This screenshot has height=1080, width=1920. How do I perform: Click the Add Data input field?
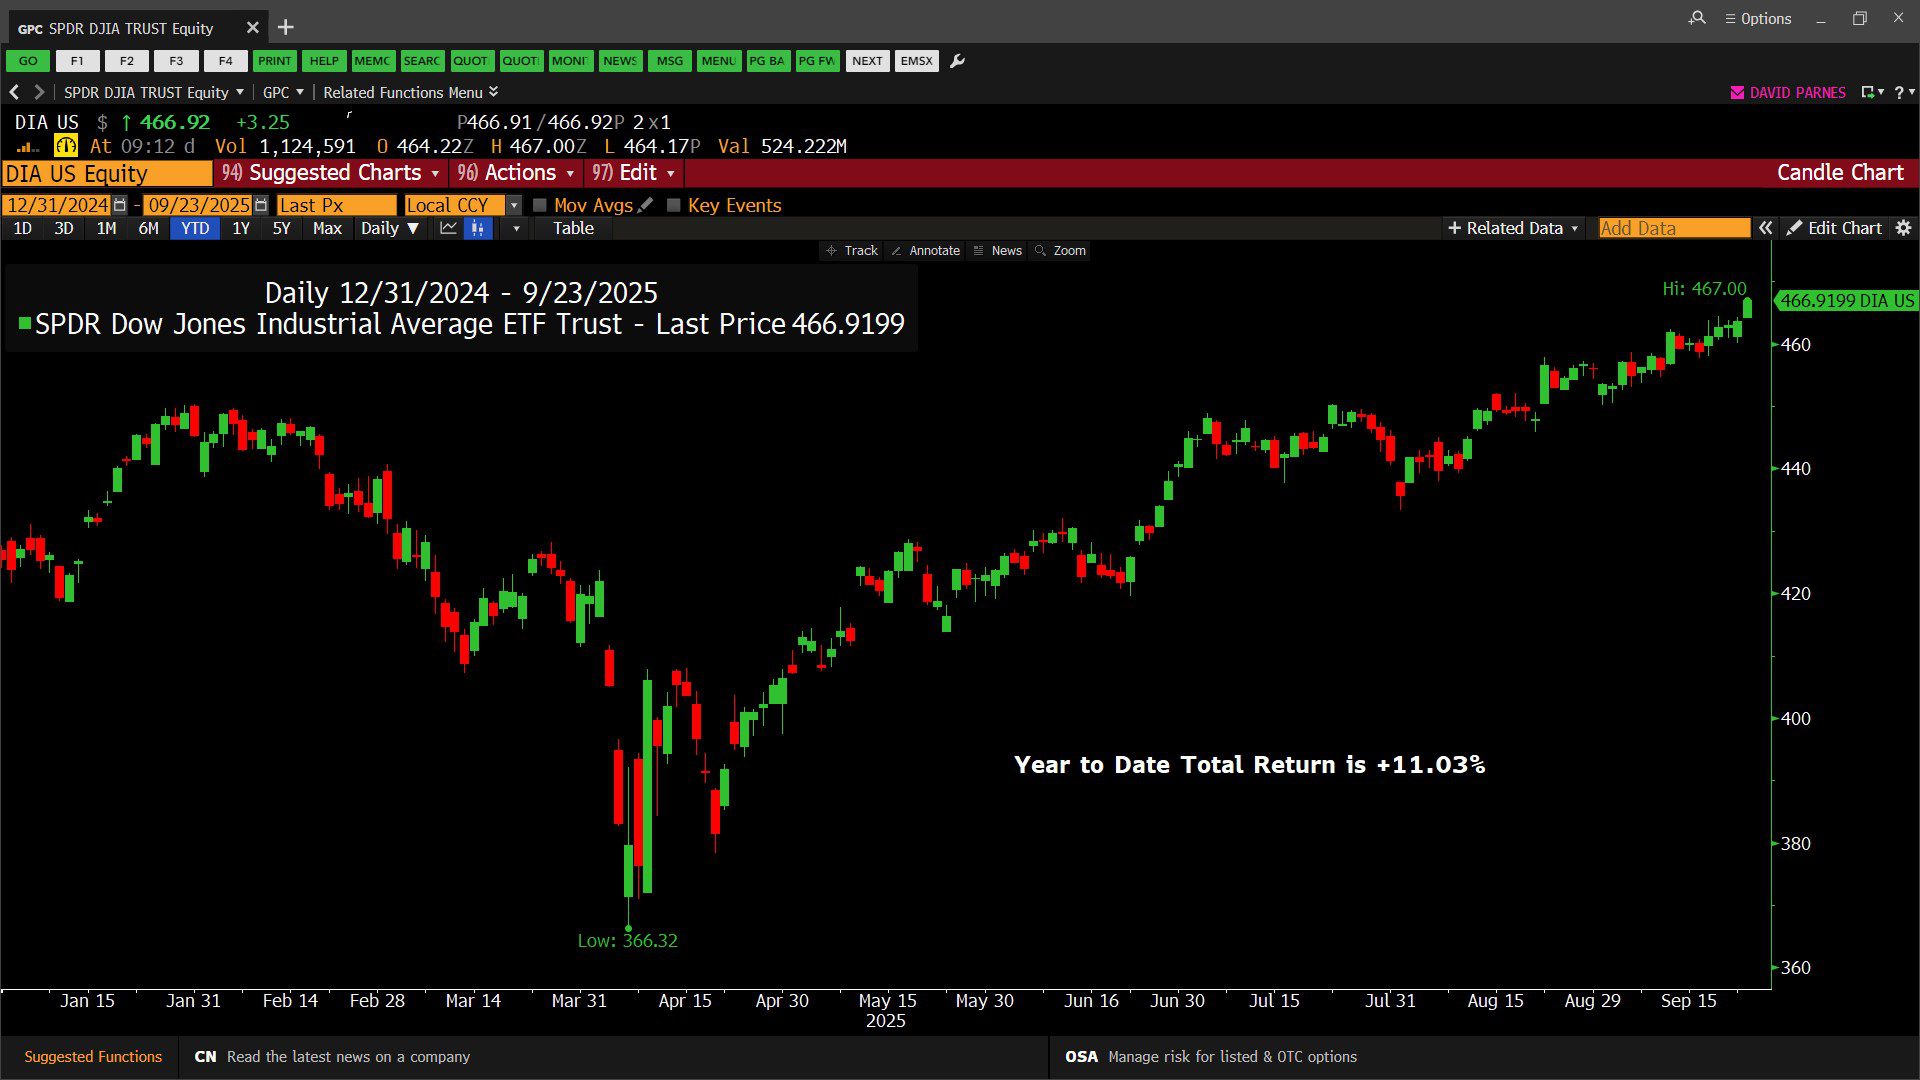(x=1673, y=228)
